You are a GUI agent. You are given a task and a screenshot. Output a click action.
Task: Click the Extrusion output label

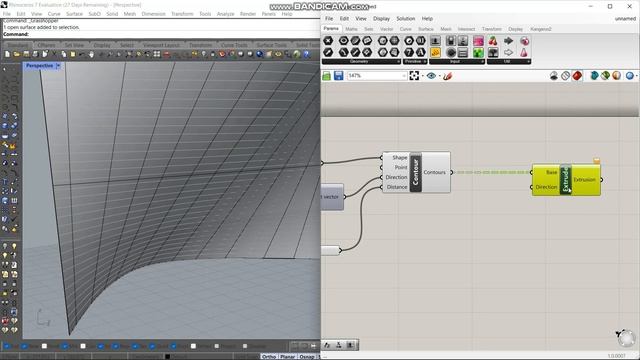click(584, 180)
